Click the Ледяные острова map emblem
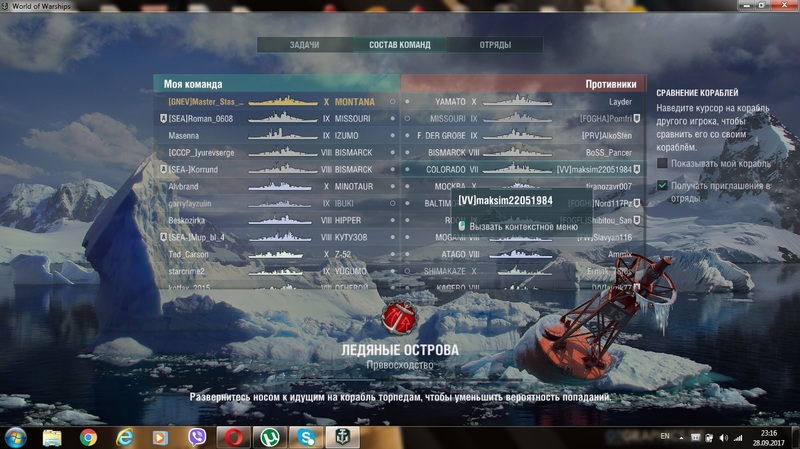The height and width of the screenshot is (449, 800). (x=400, y=317)
